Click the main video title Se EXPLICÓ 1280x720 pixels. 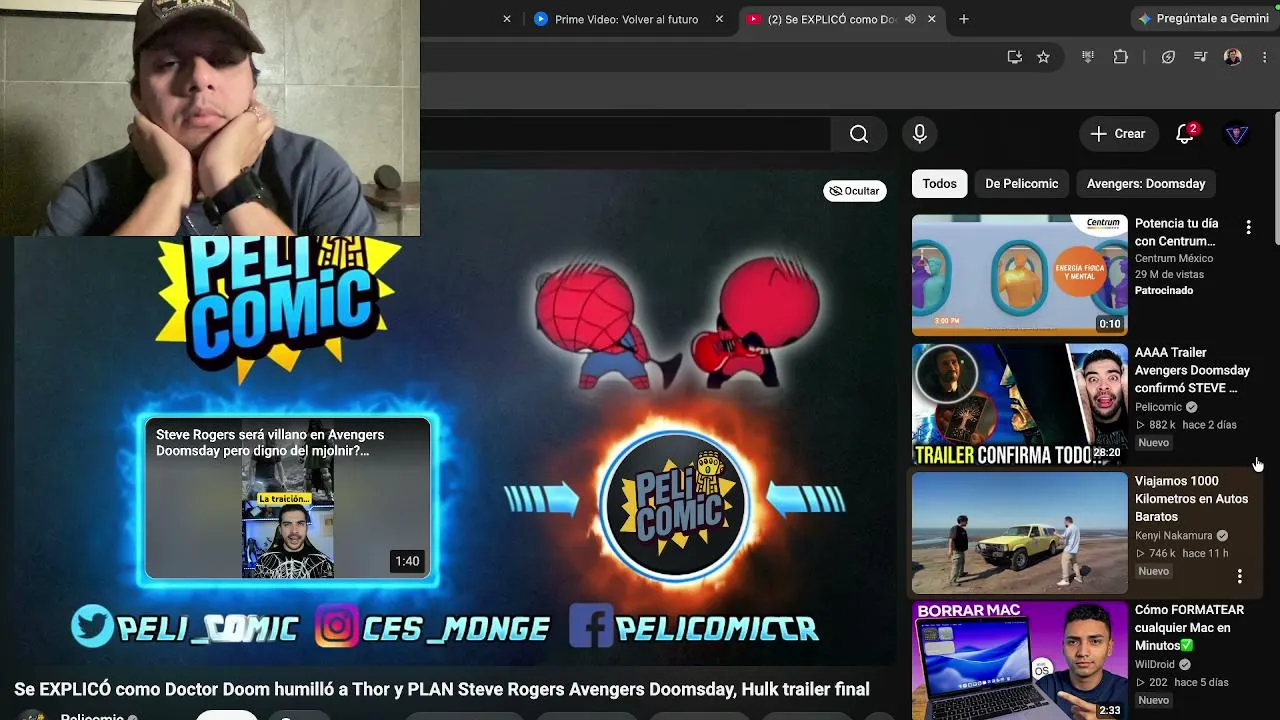[442, 689]
